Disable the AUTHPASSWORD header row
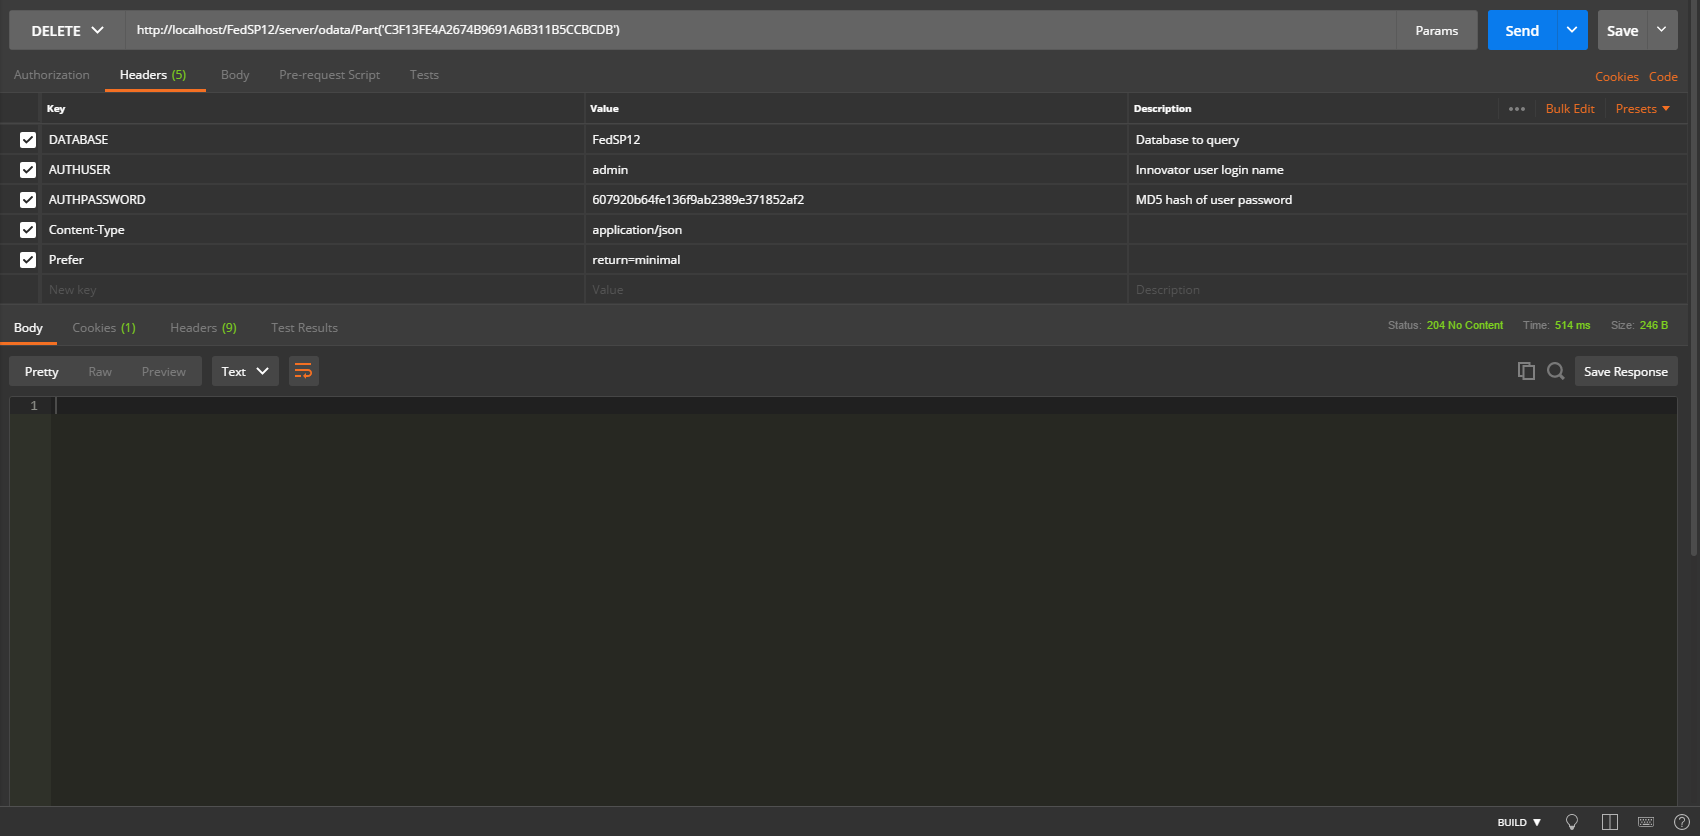1700x836 pixels. (x=28, y=200)
